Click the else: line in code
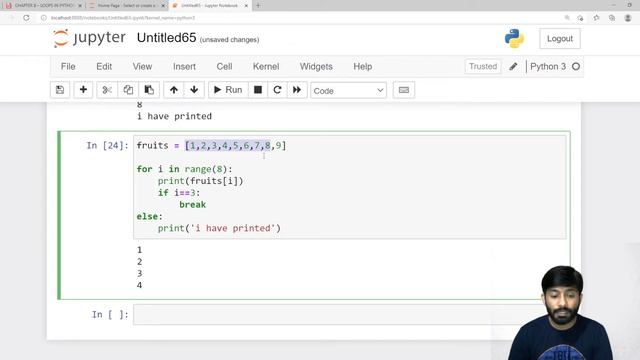This screenshot has height=360, width=640. click(x=150, y=216)
